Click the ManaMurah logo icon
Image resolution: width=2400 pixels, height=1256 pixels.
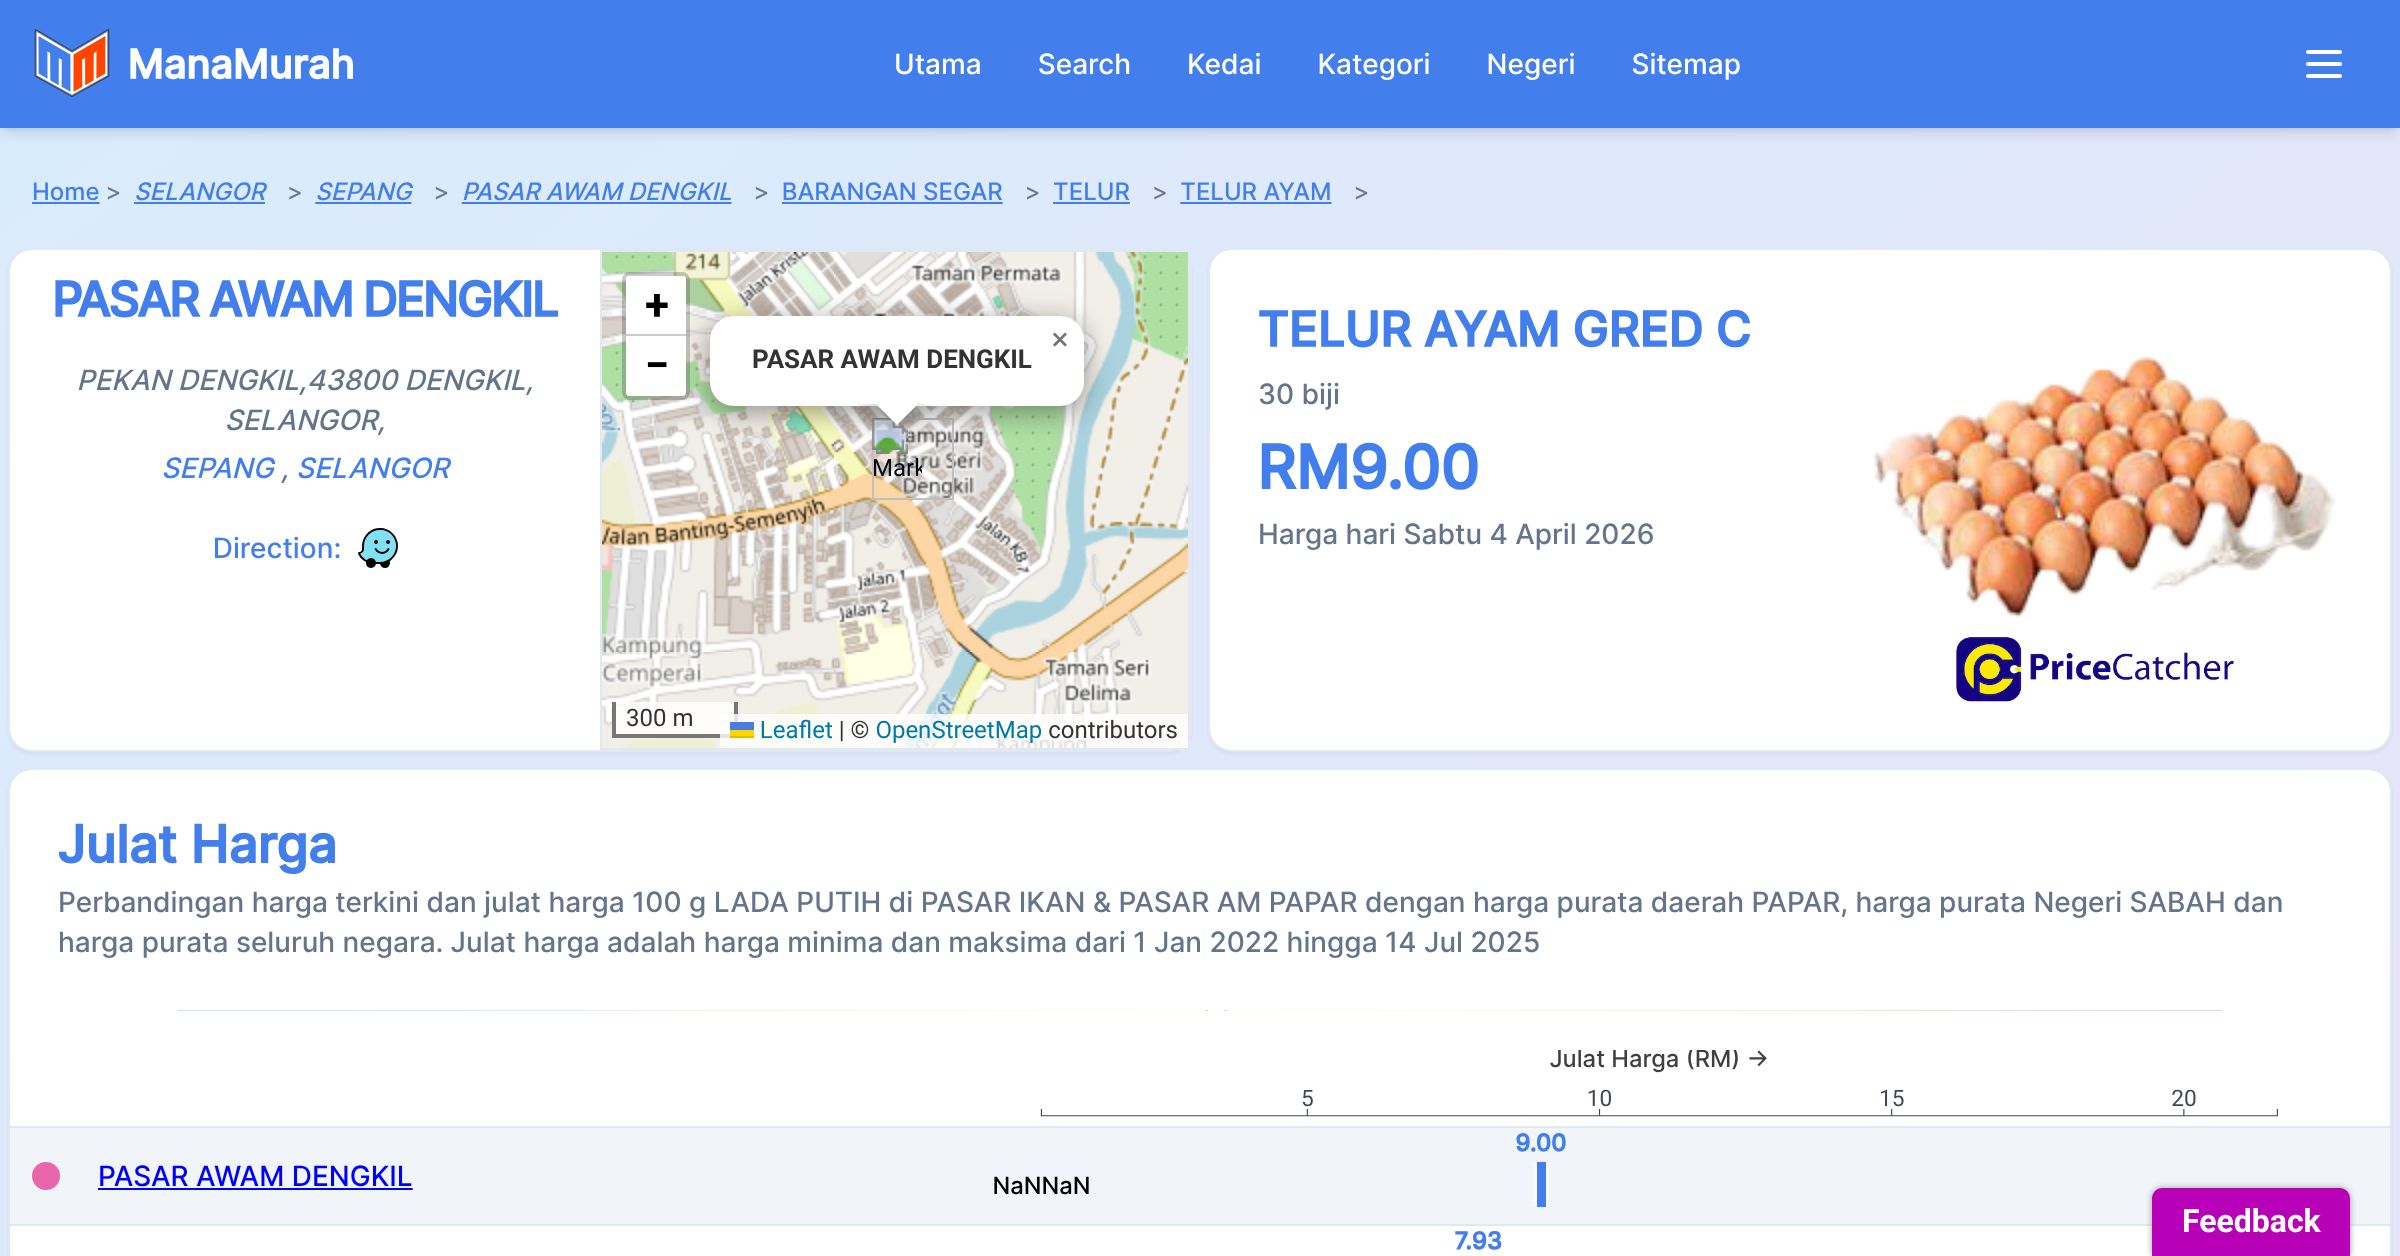pos(71,63)
